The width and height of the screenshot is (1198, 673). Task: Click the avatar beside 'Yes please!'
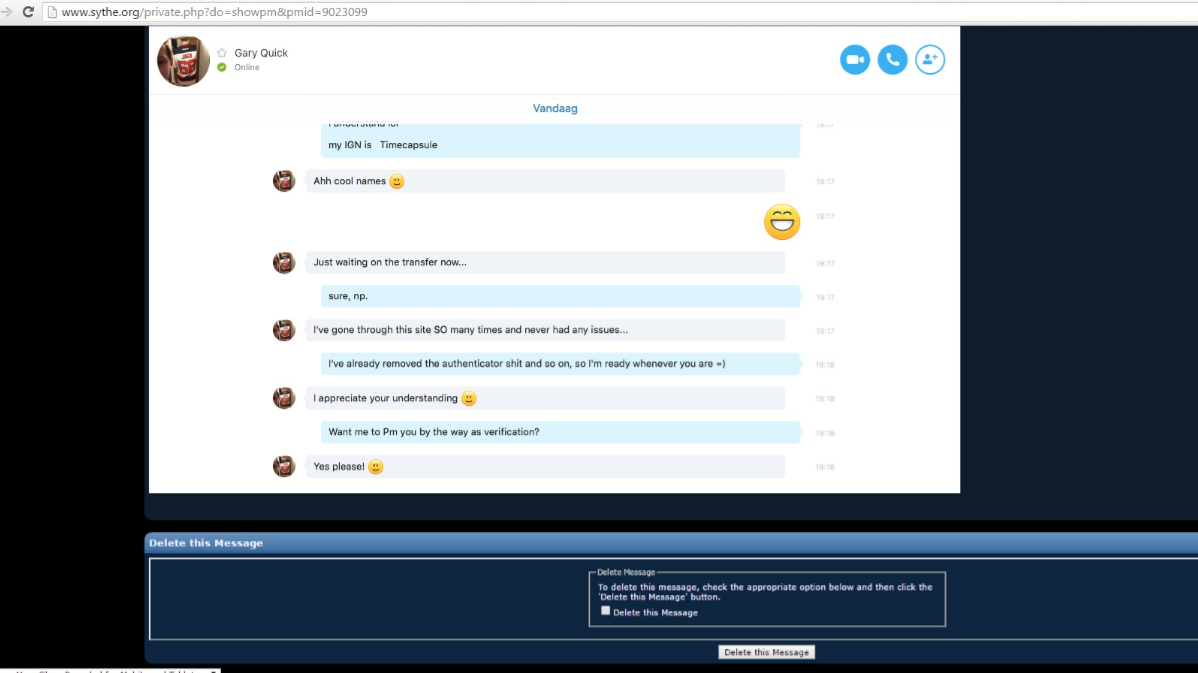(x=284, y=466)
